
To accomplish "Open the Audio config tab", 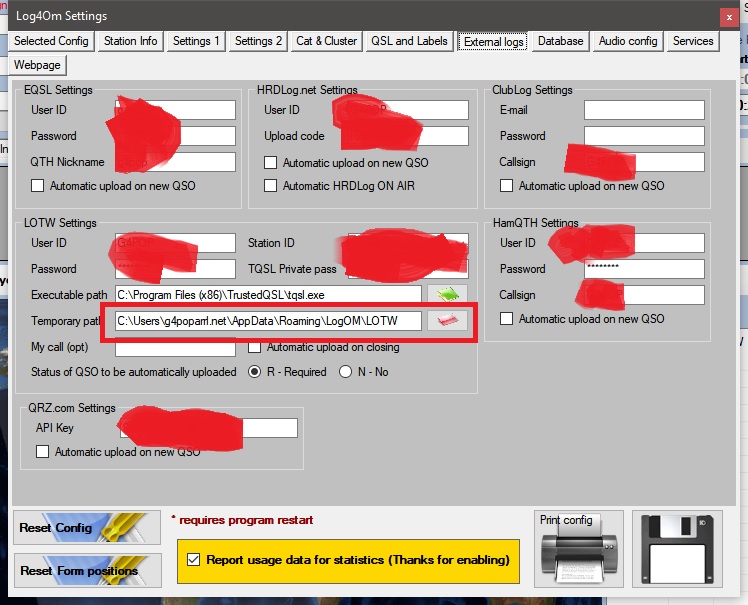I will (x=628, y=41).
